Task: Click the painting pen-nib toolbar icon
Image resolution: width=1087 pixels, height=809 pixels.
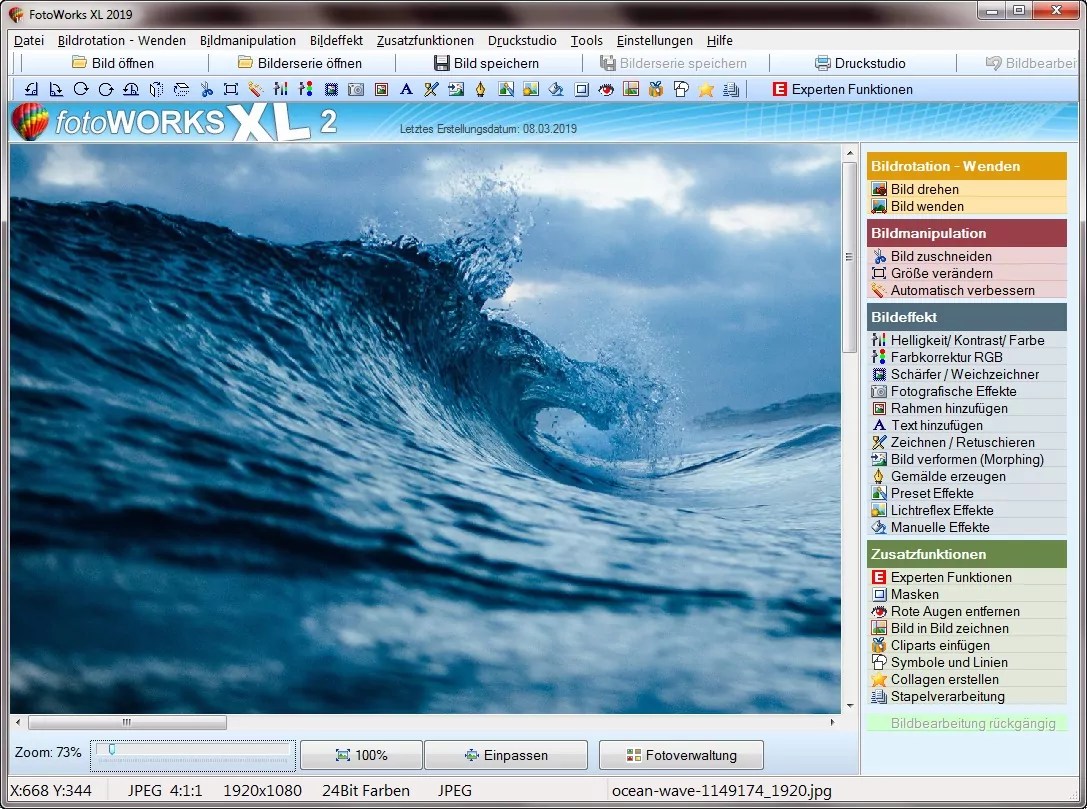Action: [480, 89]
